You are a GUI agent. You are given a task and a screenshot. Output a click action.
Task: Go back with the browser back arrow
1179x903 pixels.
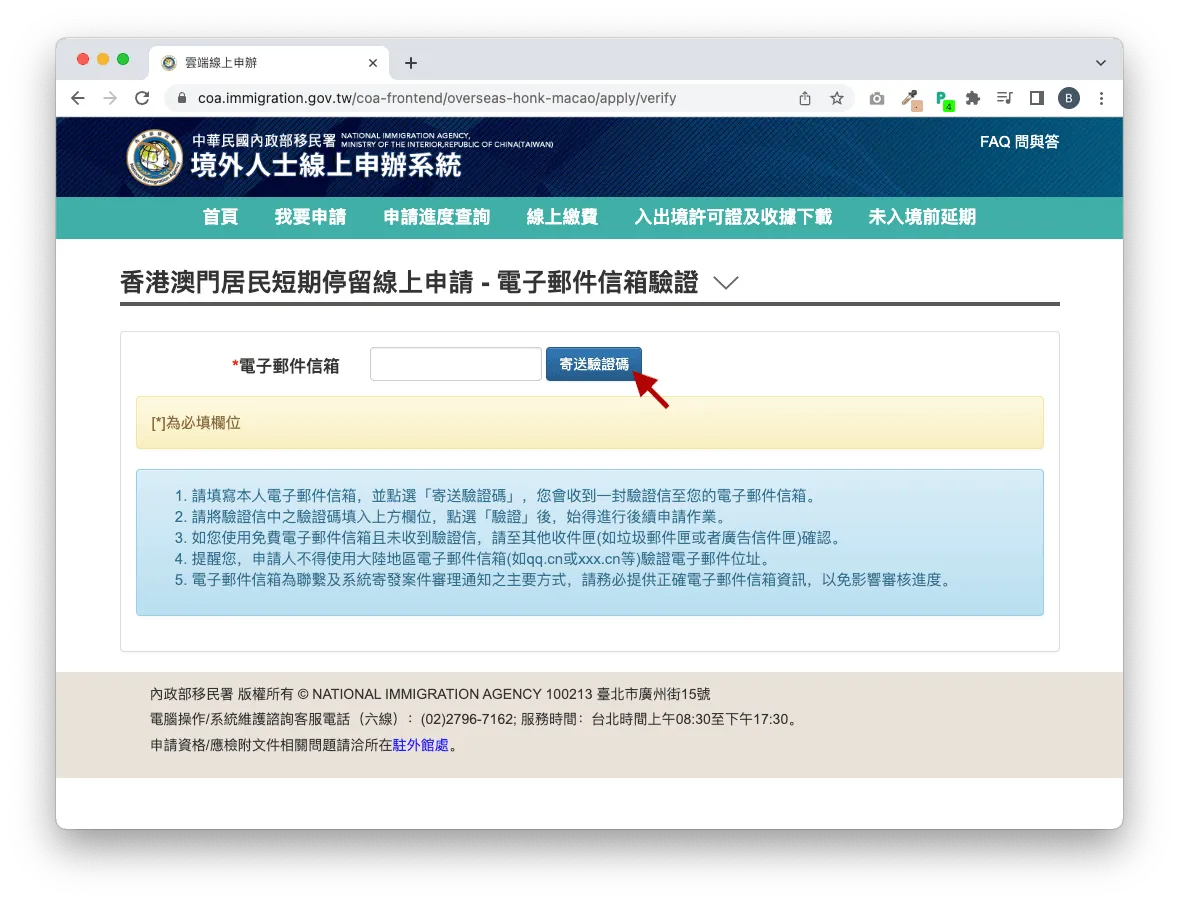78,98
